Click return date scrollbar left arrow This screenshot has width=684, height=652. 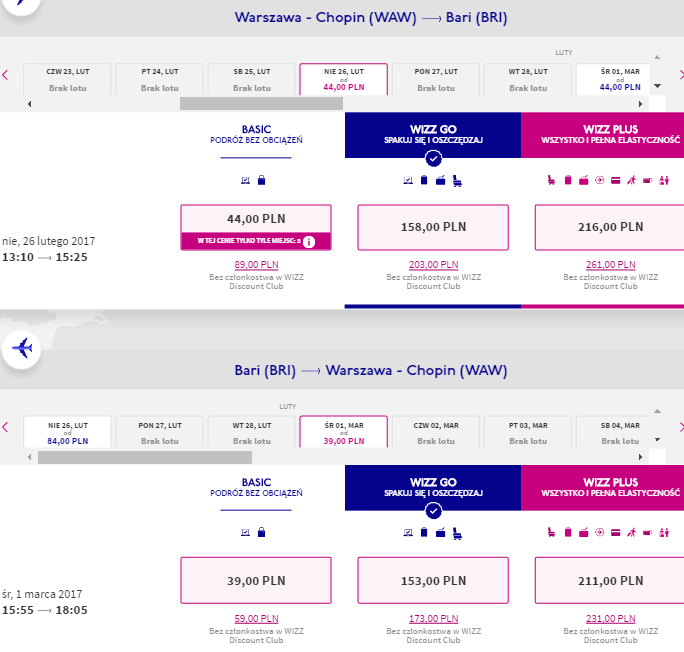click(29, 457)
